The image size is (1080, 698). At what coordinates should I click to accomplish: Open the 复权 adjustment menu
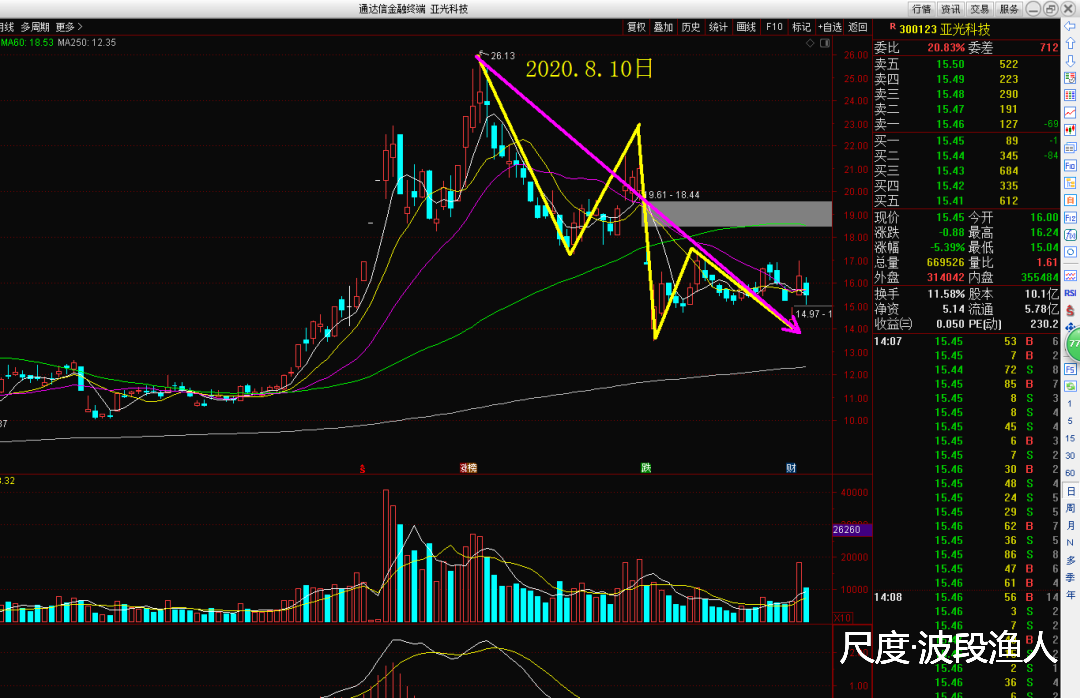click(x=636, y=27)
